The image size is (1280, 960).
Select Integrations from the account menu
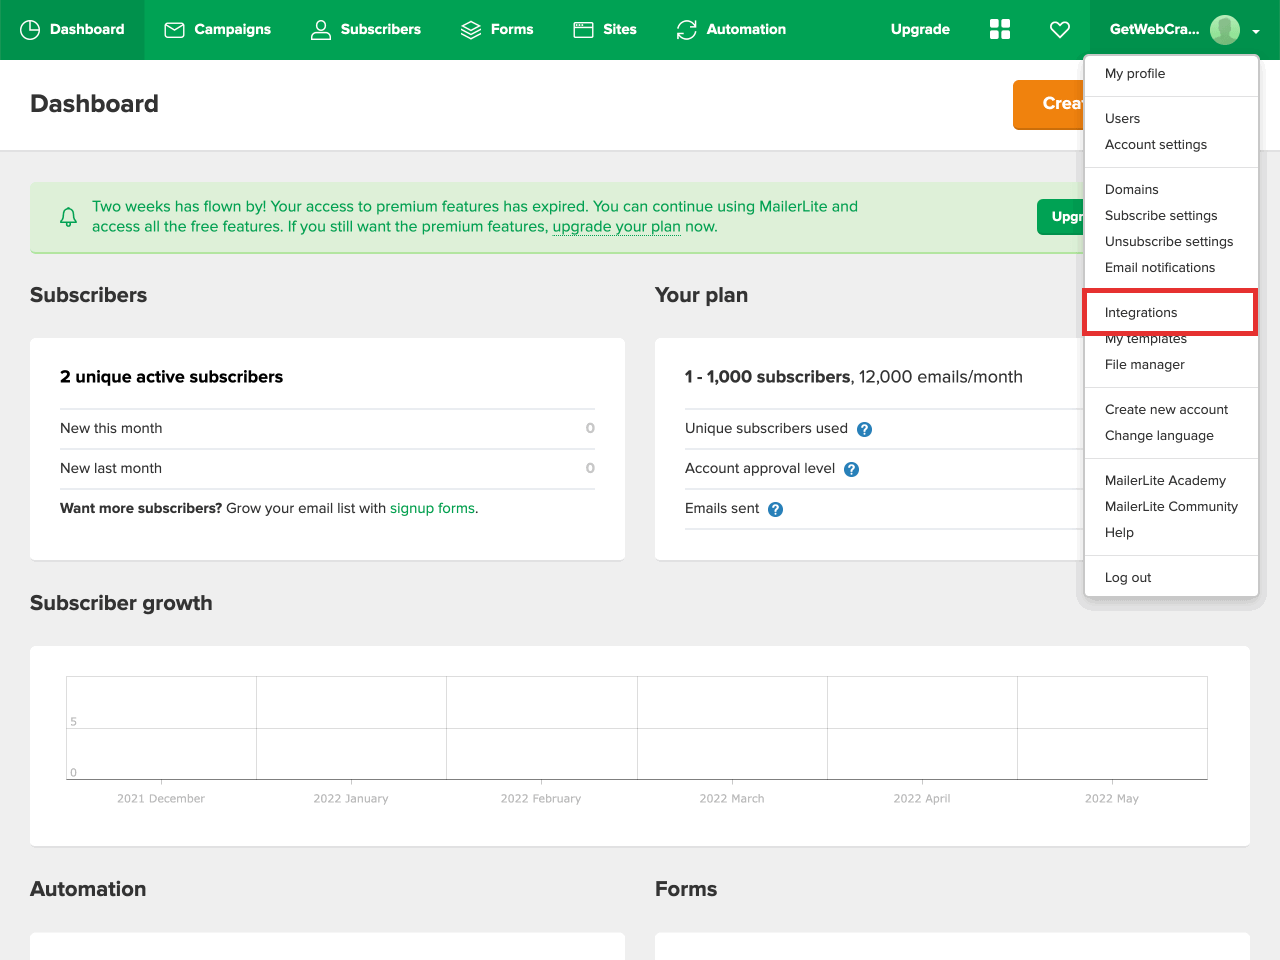tap(1141, 312)
